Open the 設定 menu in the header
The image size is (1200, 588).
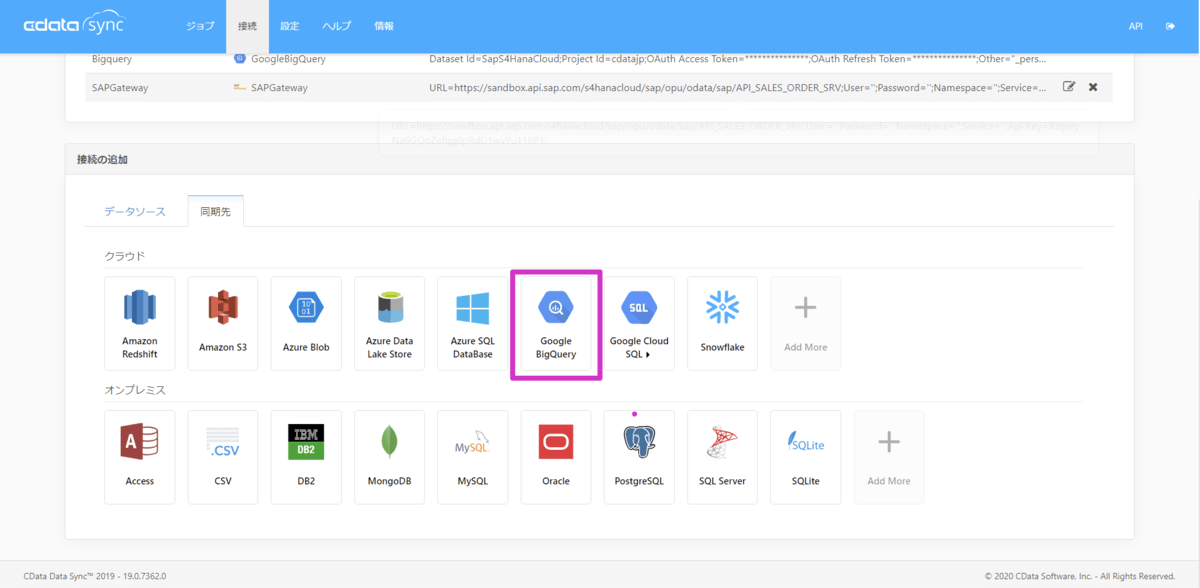[x=289, y=26]
